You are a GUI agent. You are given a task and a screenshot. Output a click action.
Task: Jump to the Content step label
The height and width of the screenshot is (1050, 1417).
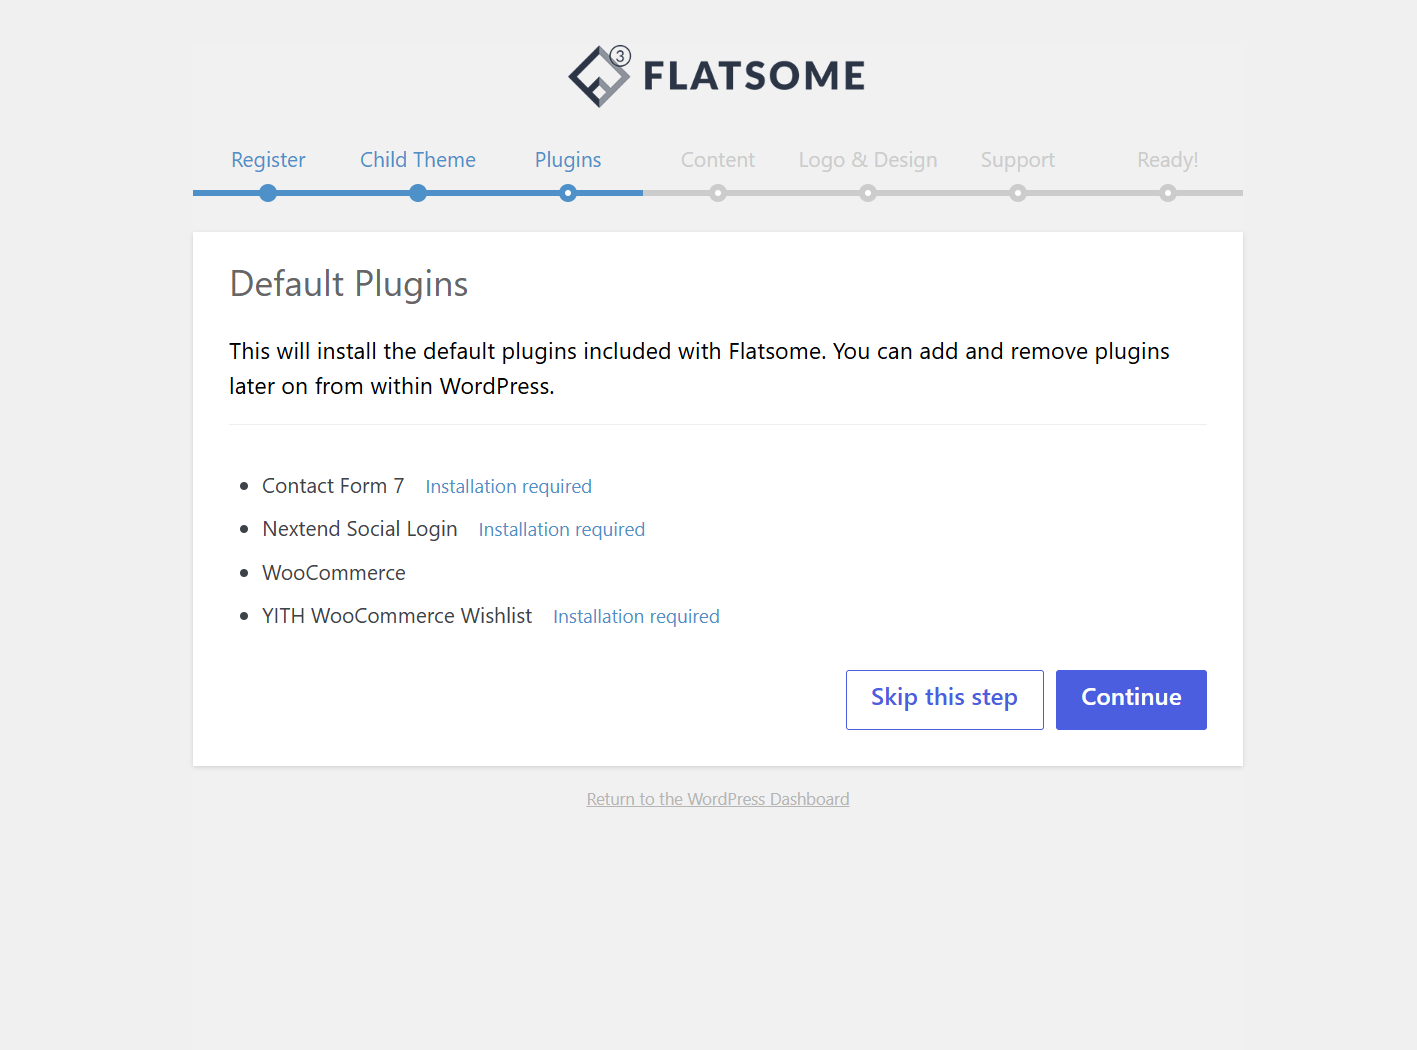click(x=718, y=160)
